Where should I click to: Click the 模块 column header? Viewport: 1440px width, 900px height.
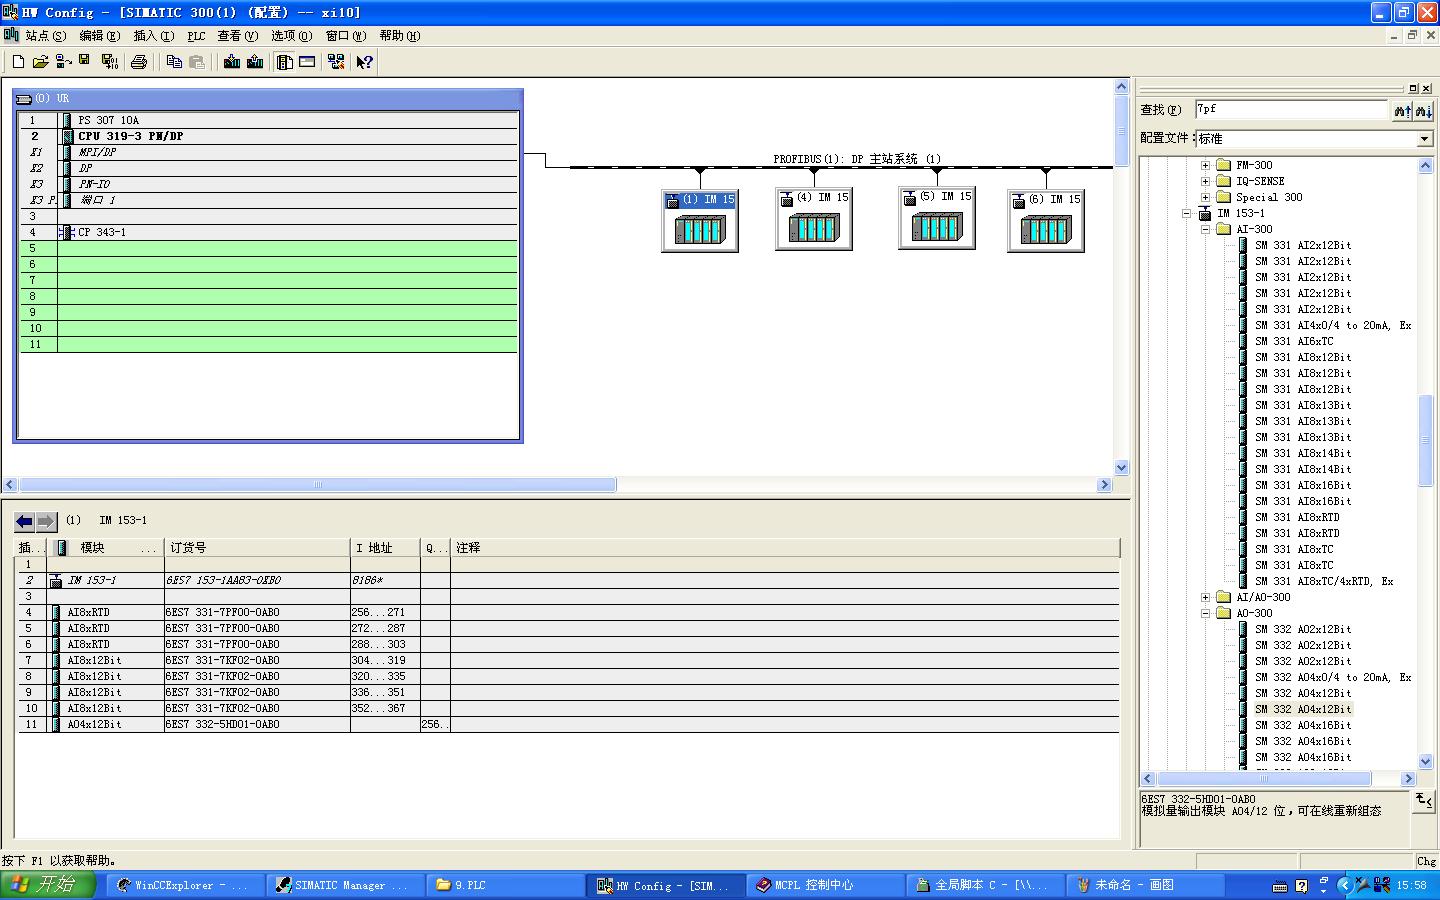point(107,548)
